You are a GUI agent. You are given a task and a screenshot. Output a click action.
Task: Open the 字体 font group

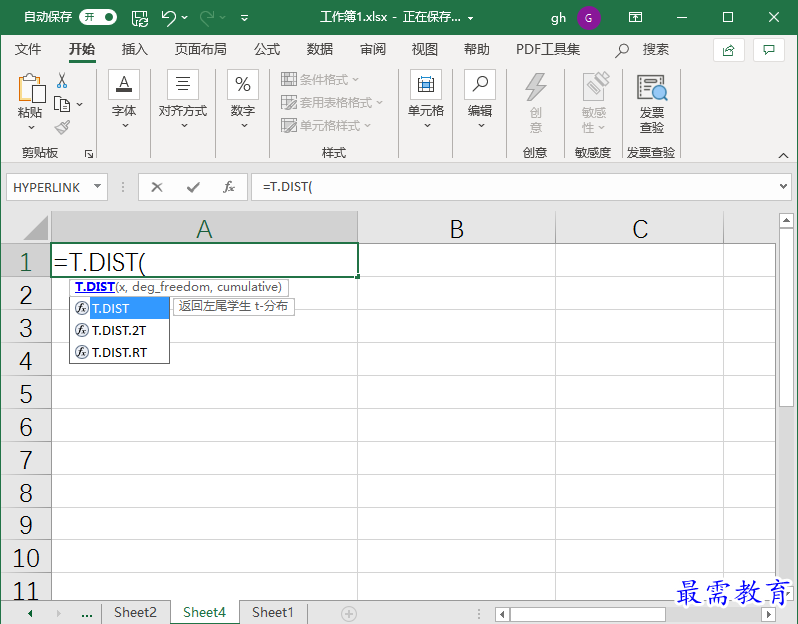click(124, 100)
